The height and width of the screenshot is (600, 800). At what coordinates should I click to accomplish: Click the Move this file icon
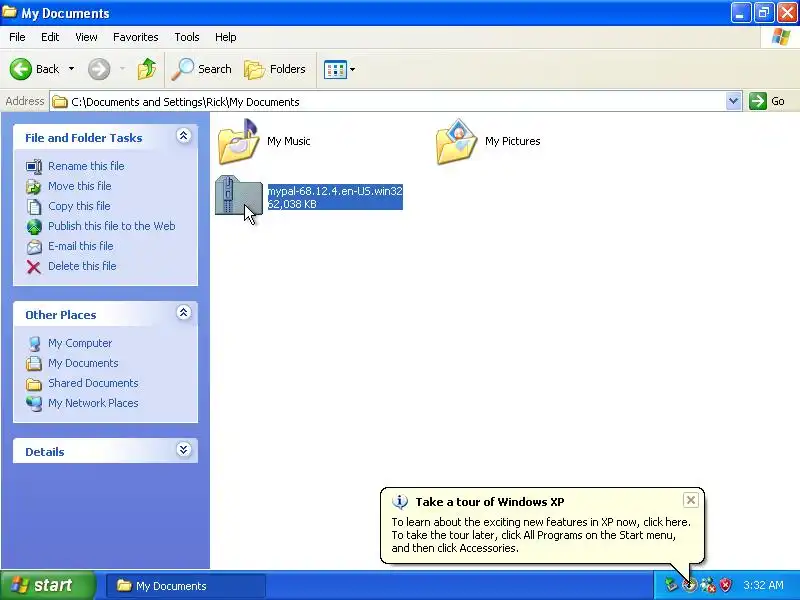[x=34, y=187]
